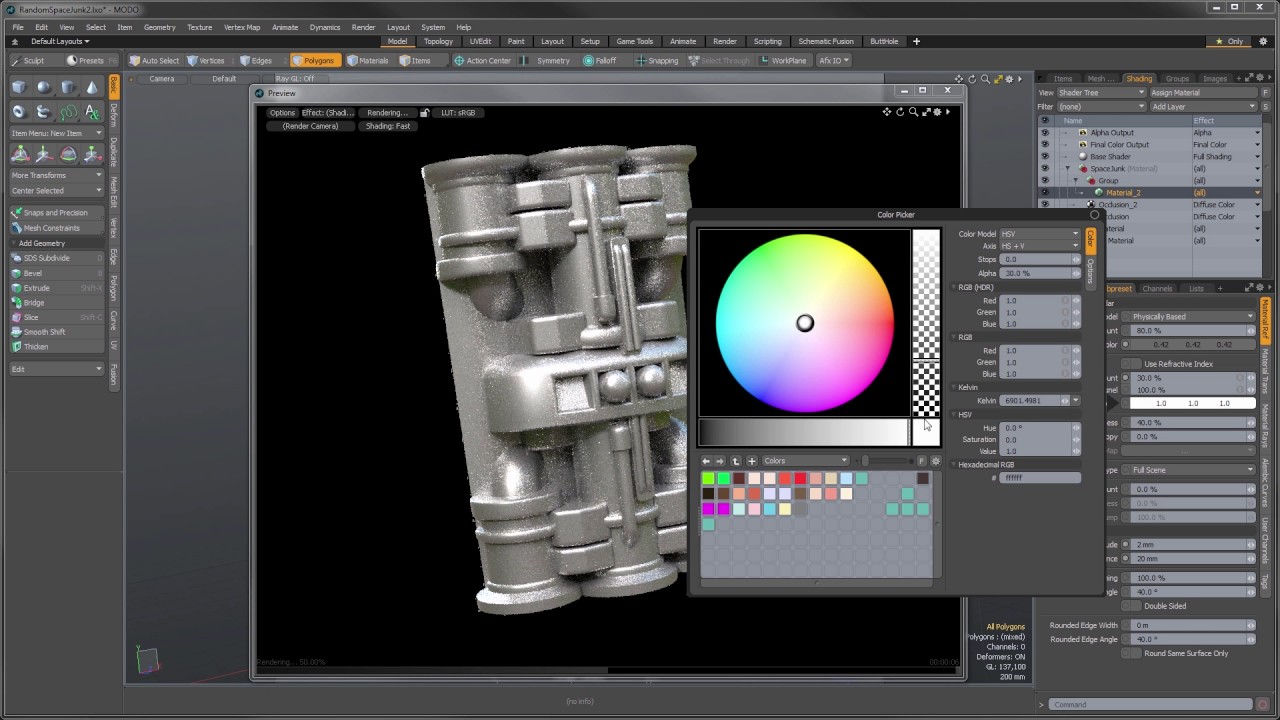Toggle visibility of Group layer

pyautogui.click(x=1045, y=180)
